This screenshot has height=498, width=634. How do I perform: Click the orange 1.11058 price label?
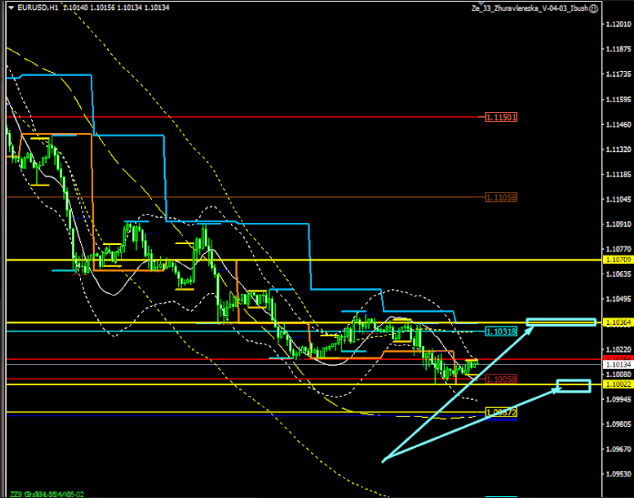tap(501, 197)
